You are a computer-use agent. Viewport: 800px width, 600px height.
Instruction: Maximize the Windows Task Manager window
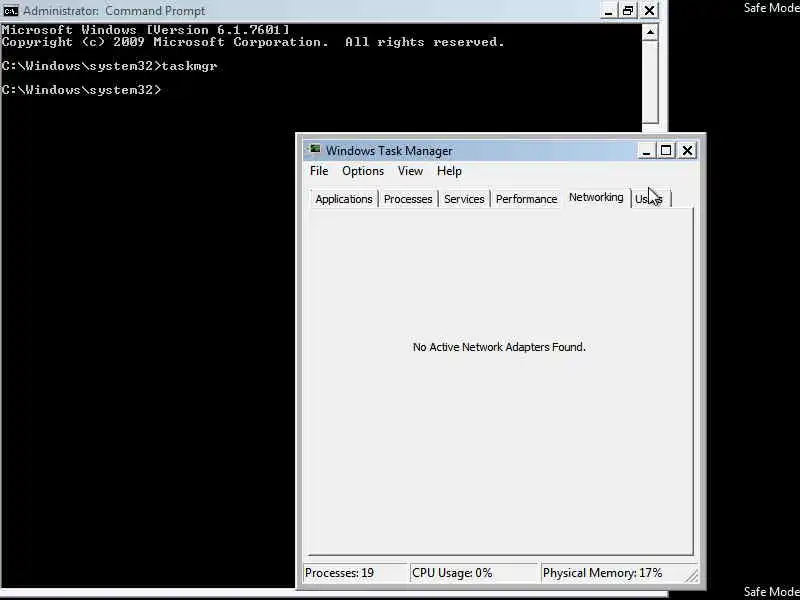(666, 151)
